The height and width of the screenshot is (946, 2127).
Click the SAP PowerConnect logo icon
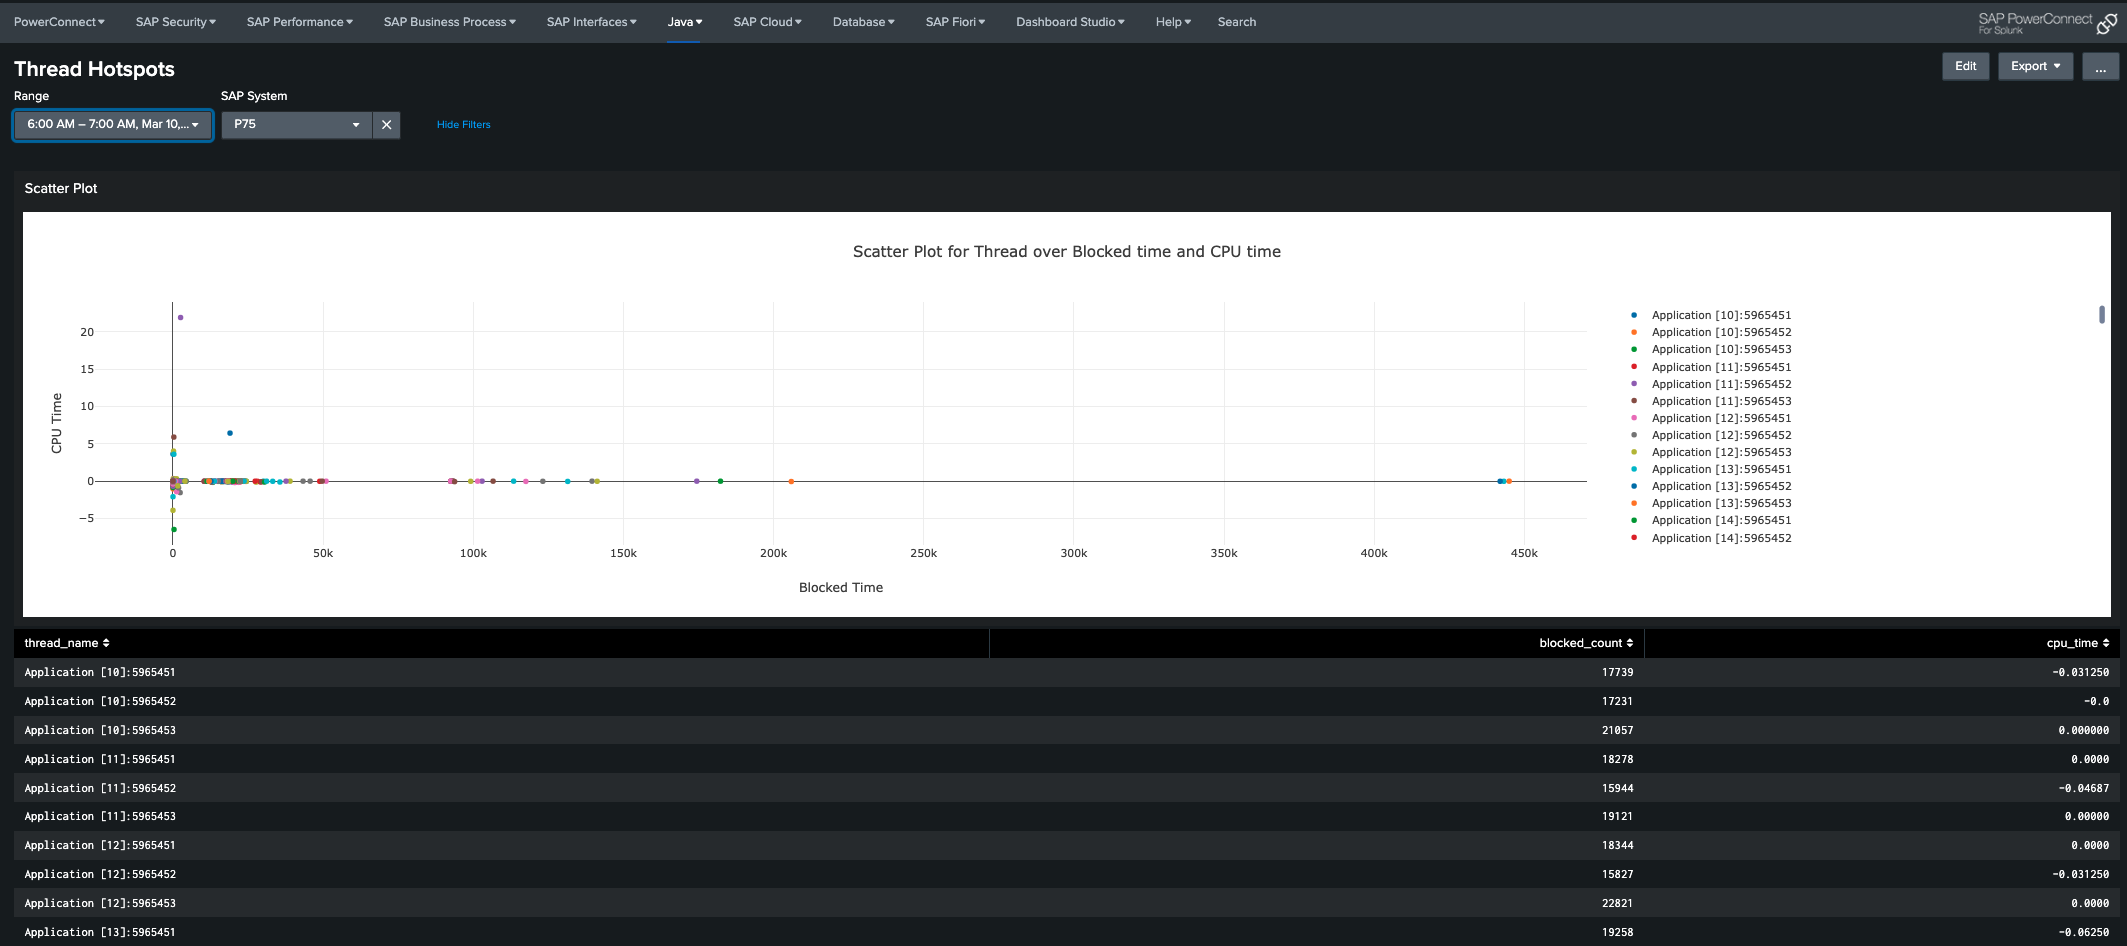tap(2106, 24)
